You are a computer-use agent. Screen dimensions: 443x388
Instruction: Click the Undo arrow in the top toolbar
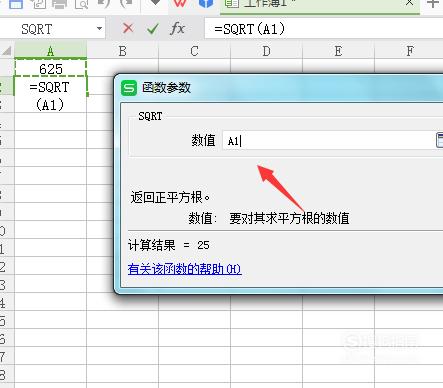pyautogui.click(x=104, y=4)
